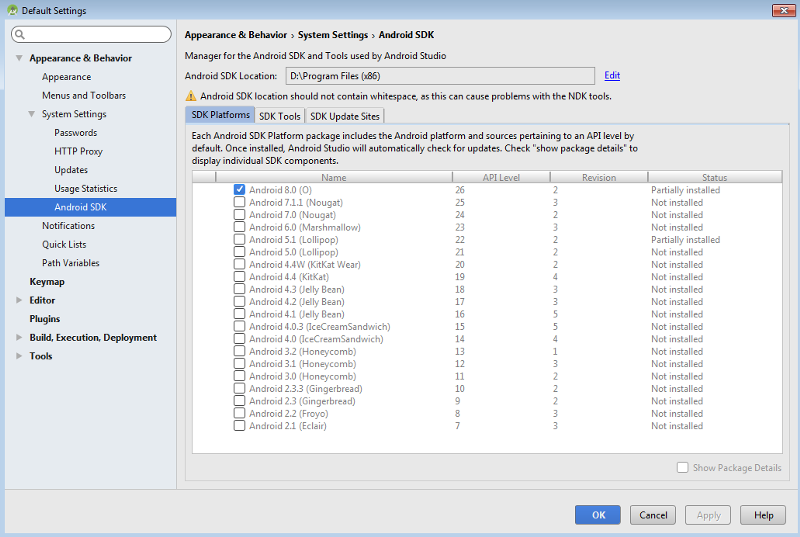The height and width of the screenshot is (537, 800).
Task: Collapse the System Settings tree node
Action: point(32,114)
